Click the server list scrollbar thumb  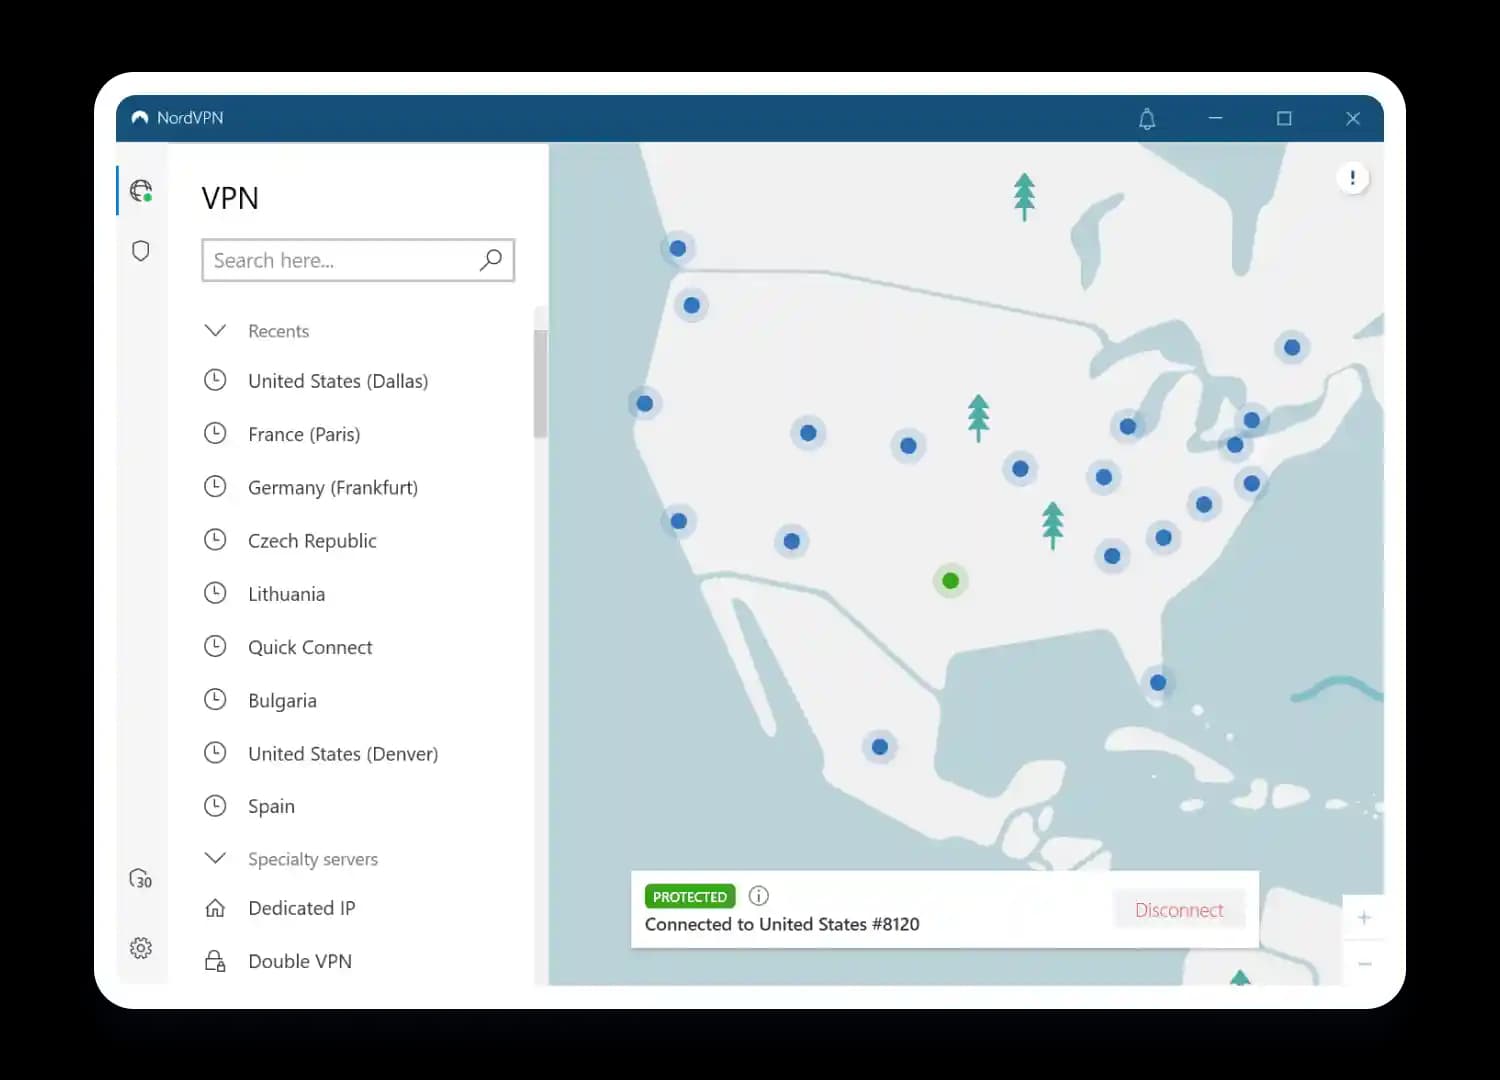click(x=540, y=383)
